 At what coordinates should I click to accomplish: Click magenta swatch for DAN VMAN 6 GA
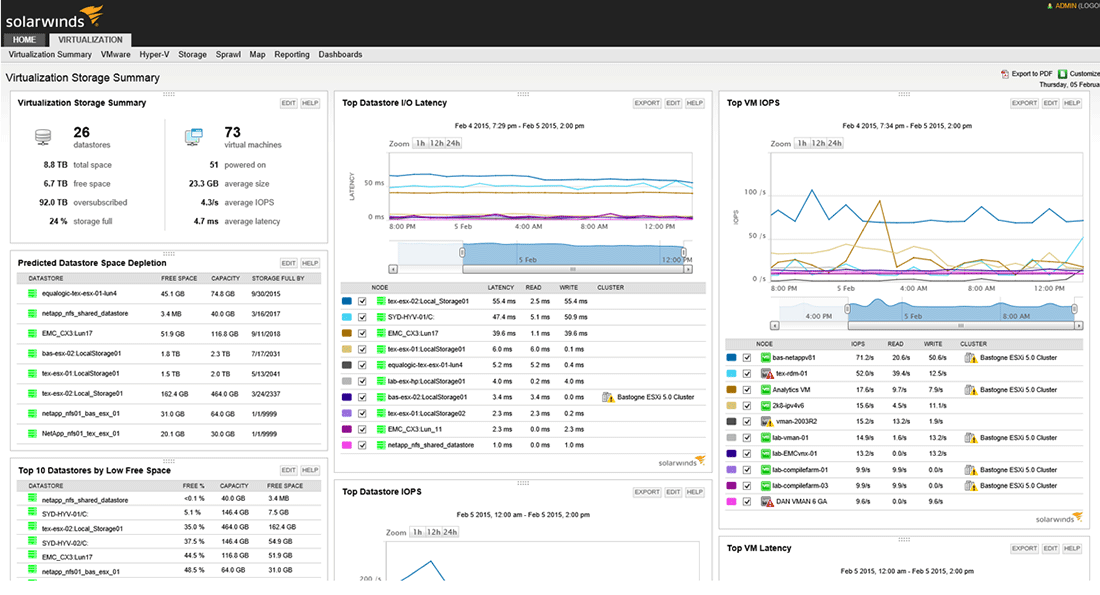732,502
